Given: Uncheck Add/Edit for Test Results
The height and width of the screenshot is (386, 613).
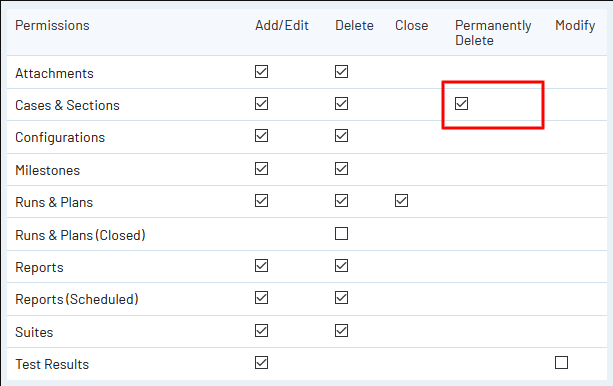Looking at the screenshot, I should click(x=261, y=363).
